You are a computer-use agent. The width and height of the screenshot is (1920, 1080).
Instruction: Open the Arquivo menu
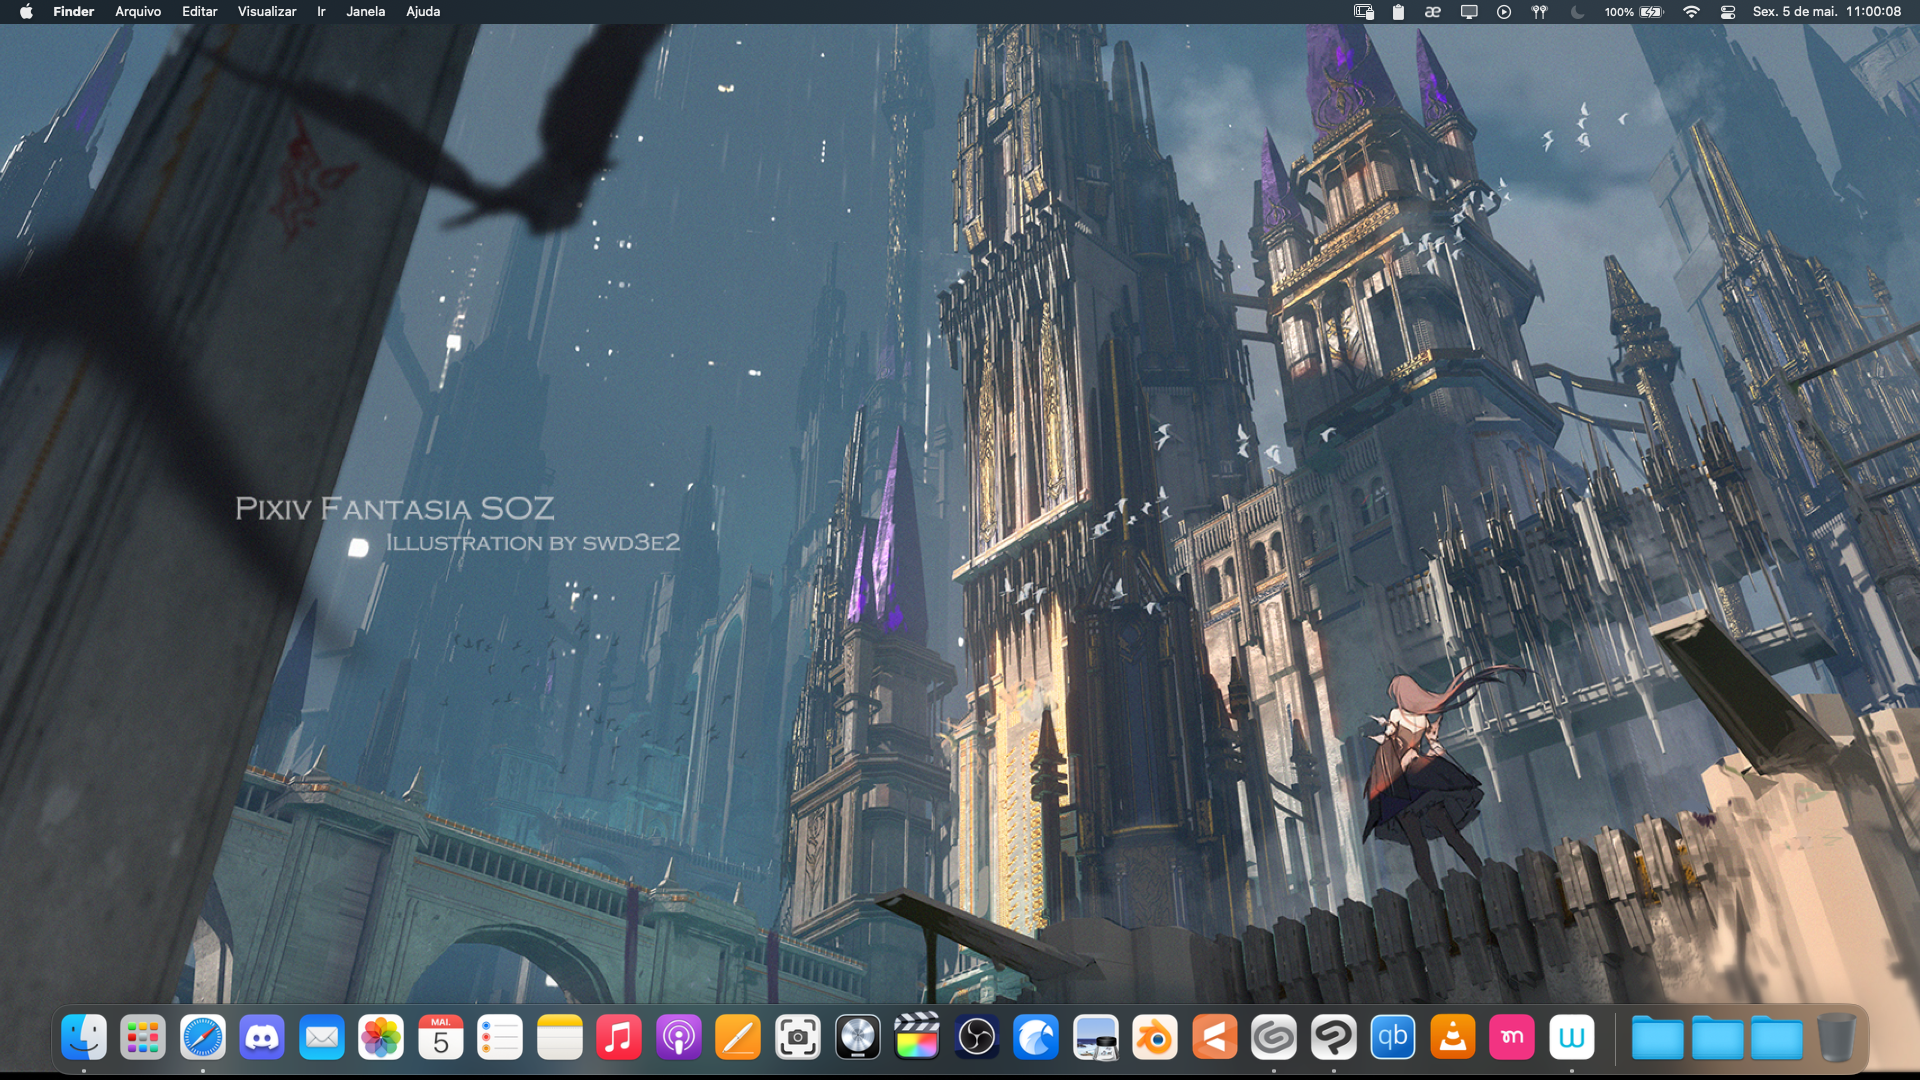click(x=138, y=12)
